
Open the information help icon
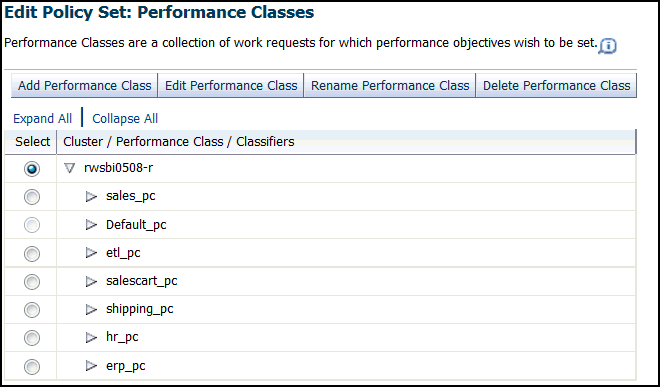(x=608, y=45)
